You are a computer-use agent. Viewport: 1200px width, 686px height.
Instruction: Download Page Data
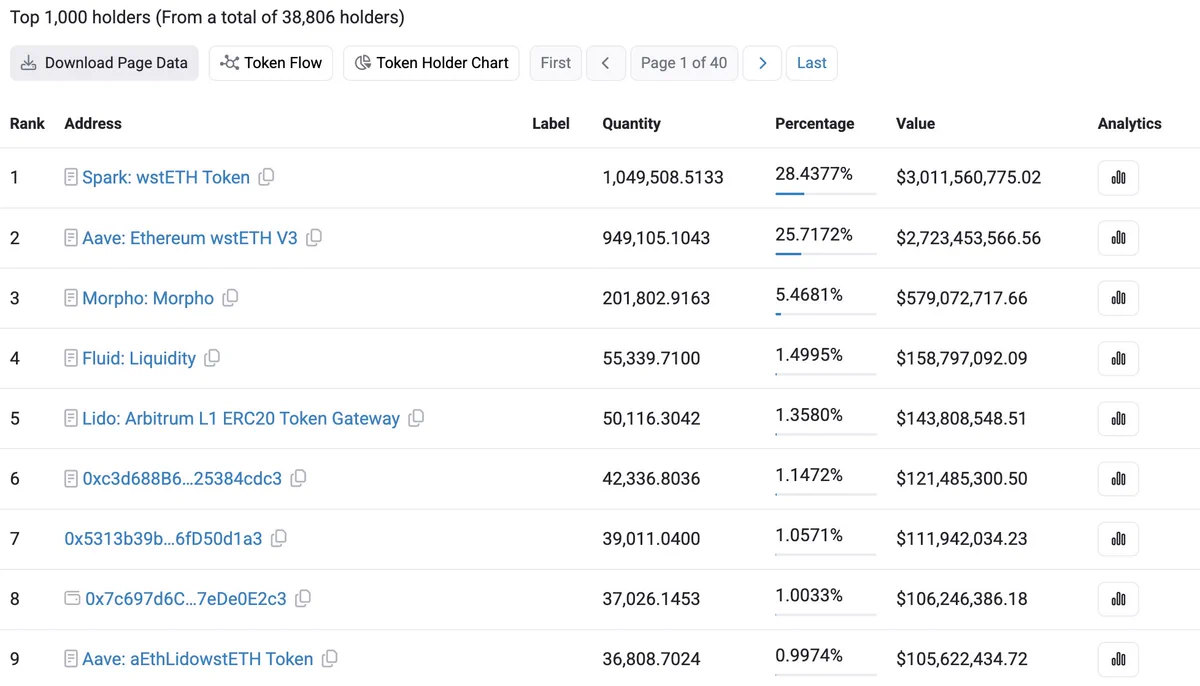[x=104, y=63]
